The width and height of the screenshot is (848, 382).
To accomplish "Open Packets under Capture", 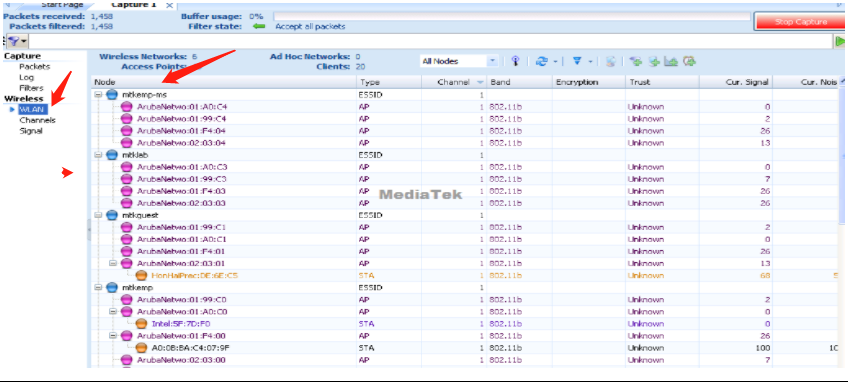I will (x=35, y=67).
